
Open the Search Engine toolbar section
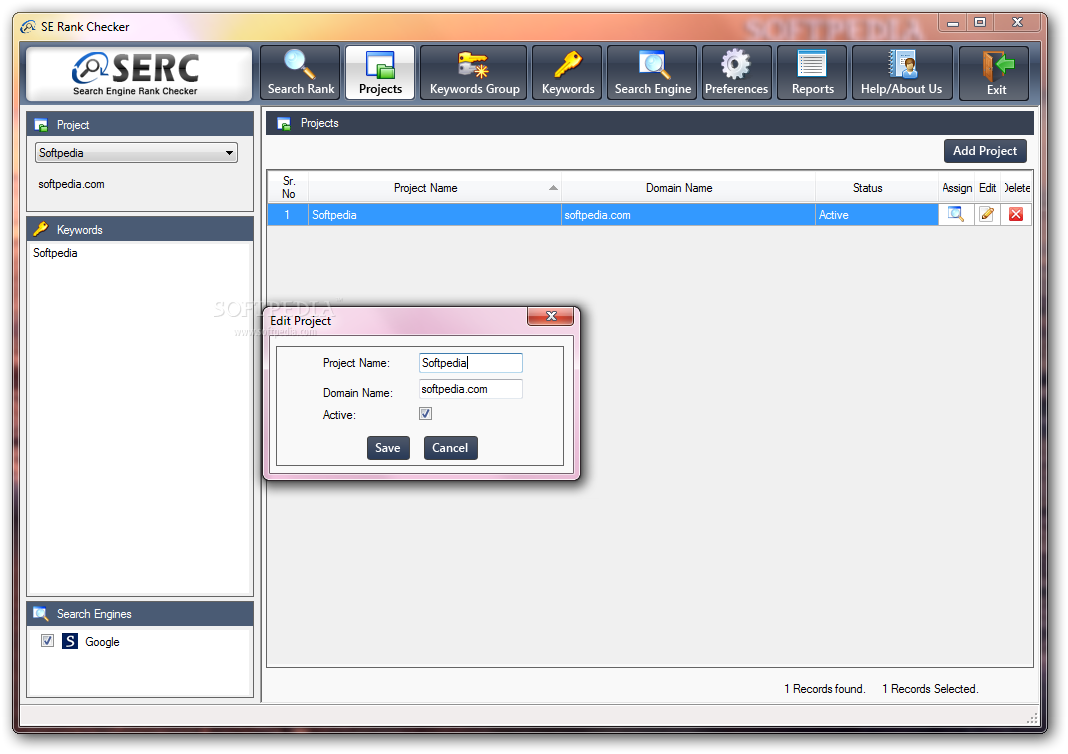click(x=652, y=73)
